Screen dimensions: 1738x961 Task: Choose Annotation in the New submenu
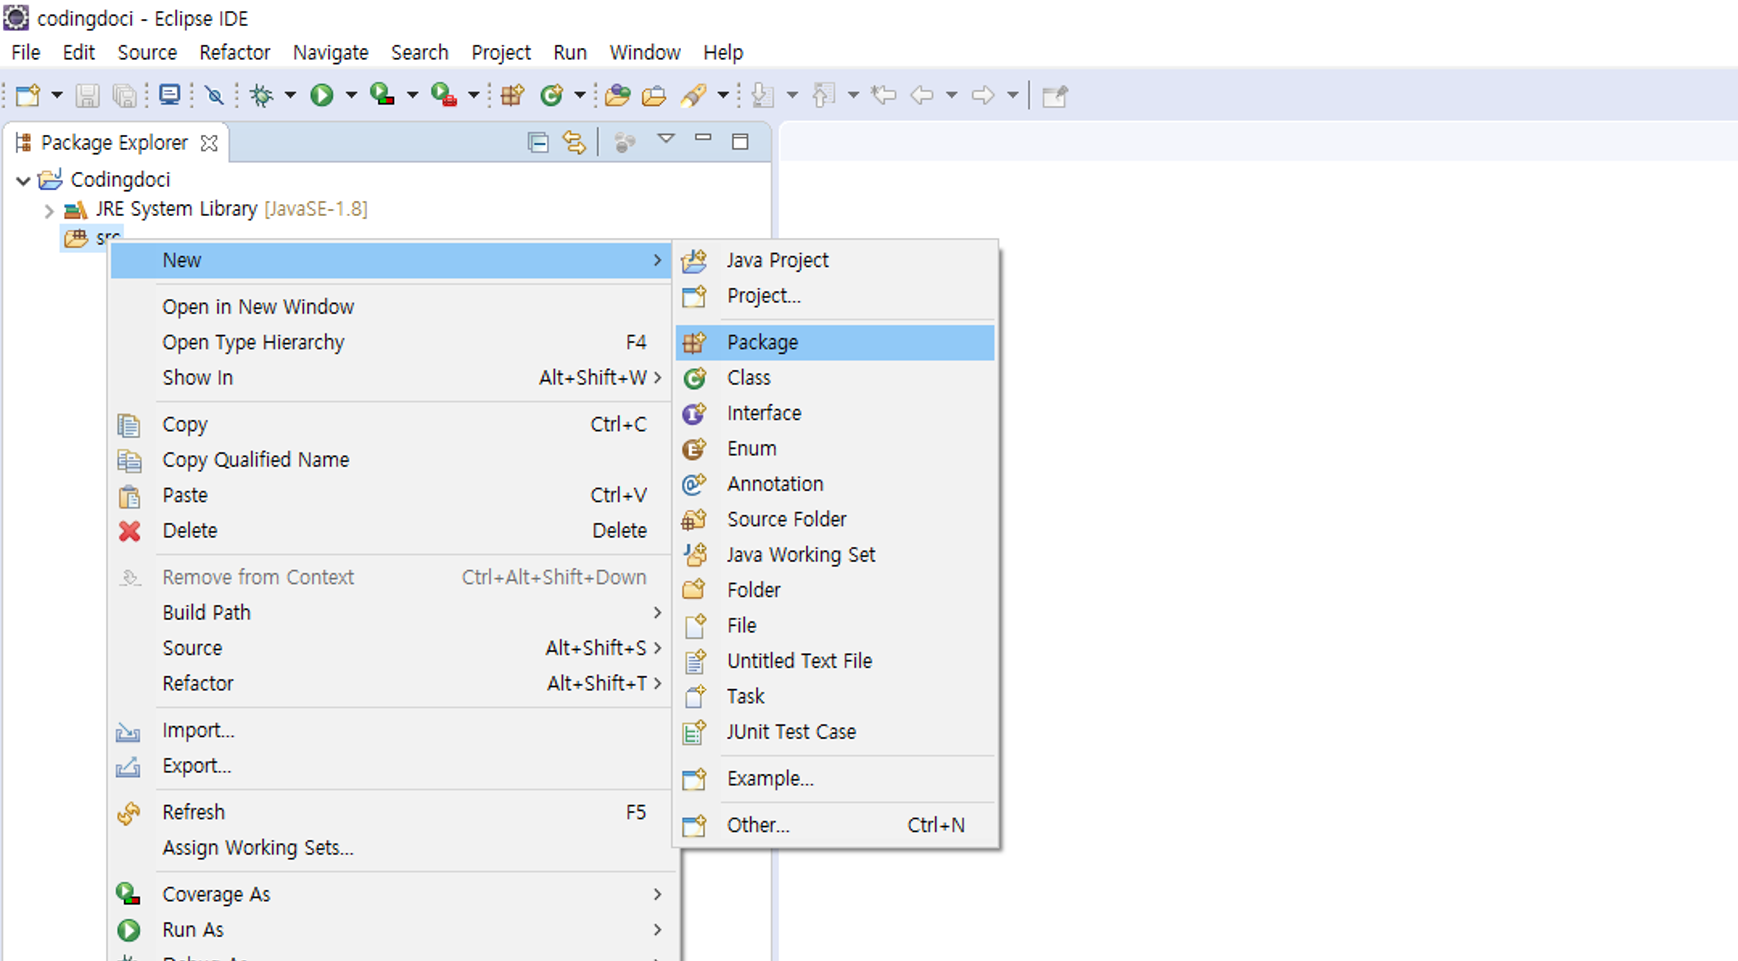pyautogui.click(x=835, y=484)
